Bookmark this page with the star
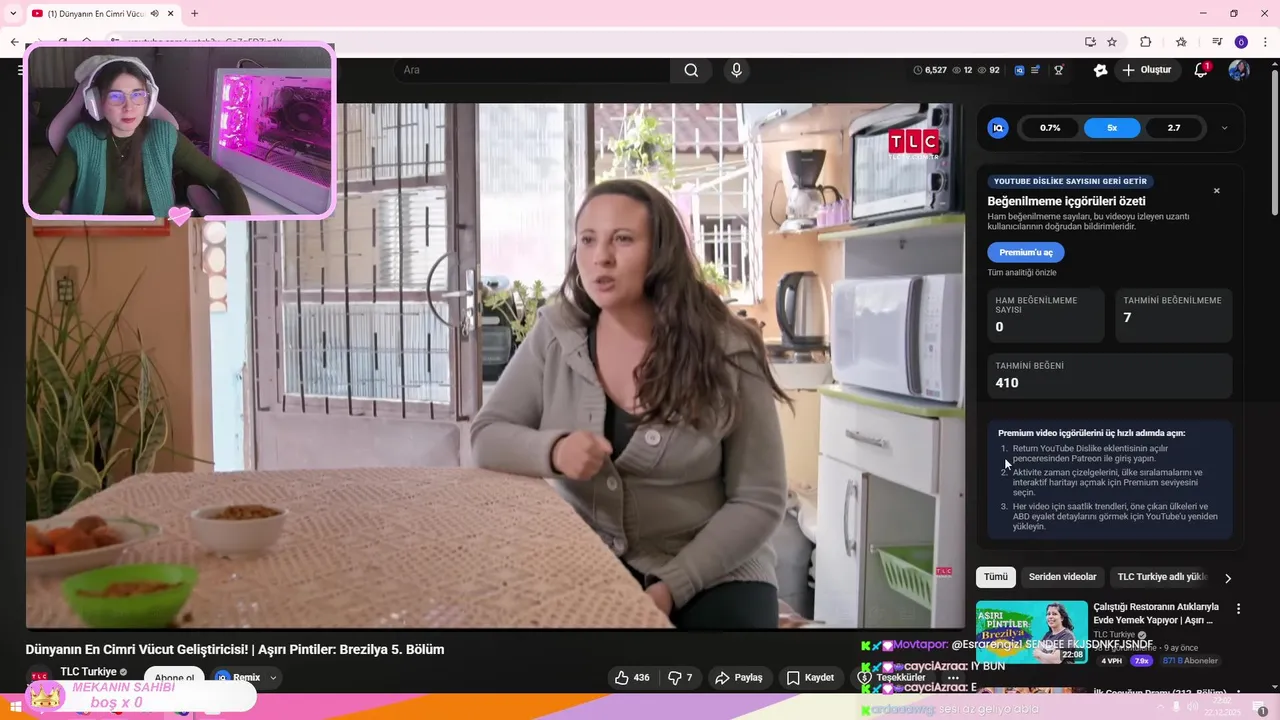 click(1112, 42)
